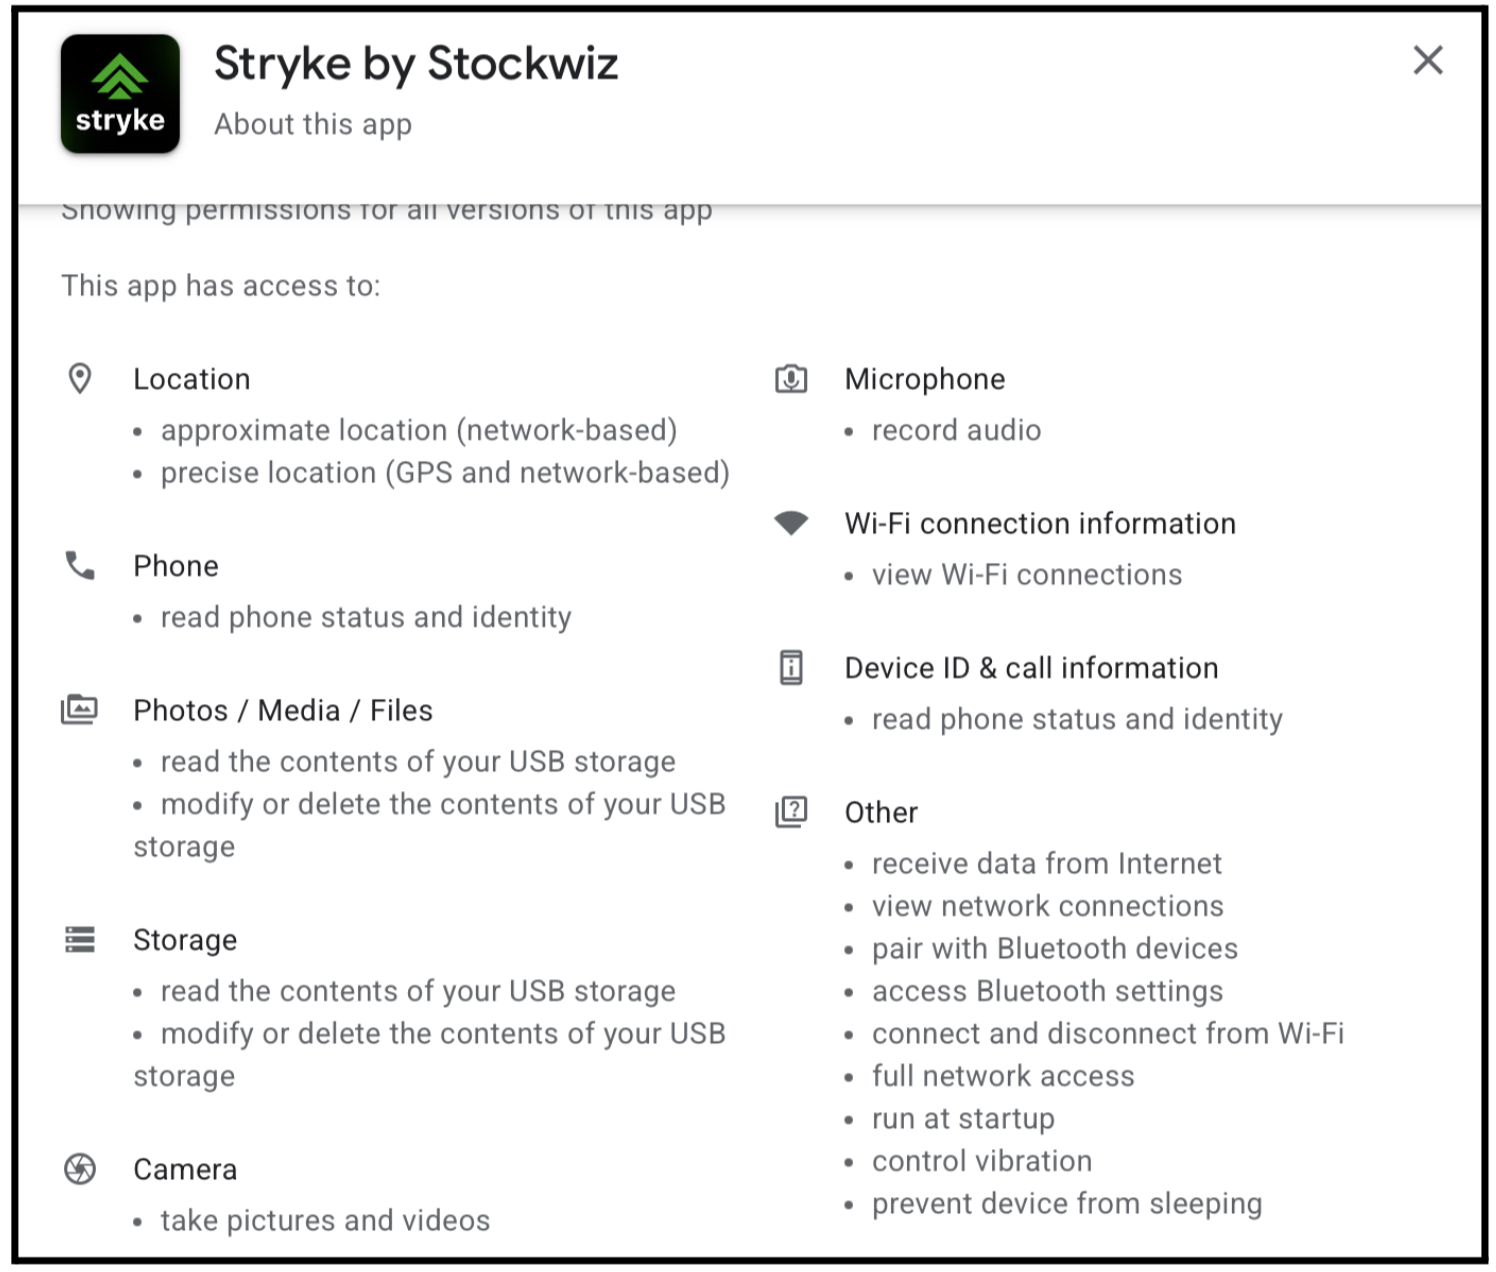The width and height of the screenshot is (1496, 1272).
Task: Select the Device ID & call information icon
Action: click(x=790, y=667)
